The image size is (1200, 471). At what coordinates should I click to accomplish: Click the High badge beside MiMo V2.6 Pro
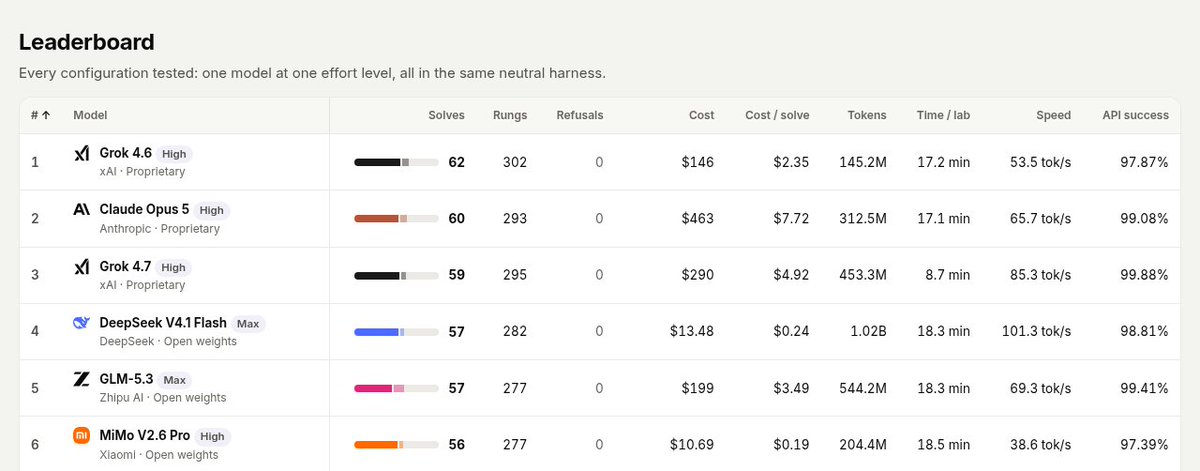click(212, 436)
